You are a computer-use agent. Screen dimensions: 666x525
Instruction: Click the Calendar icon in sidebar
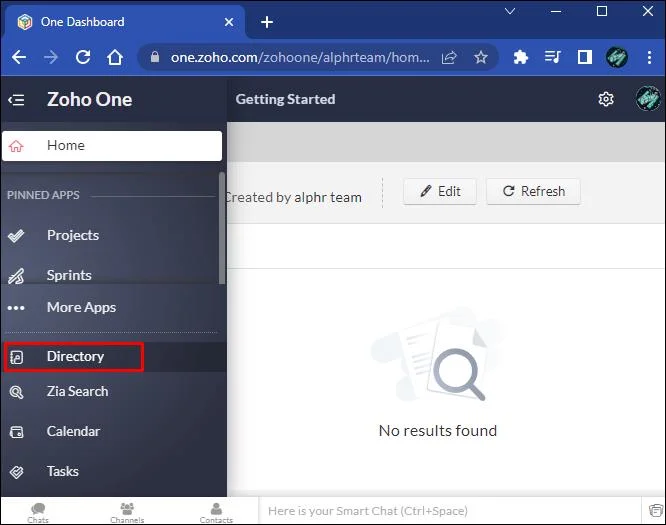point(17,432)
